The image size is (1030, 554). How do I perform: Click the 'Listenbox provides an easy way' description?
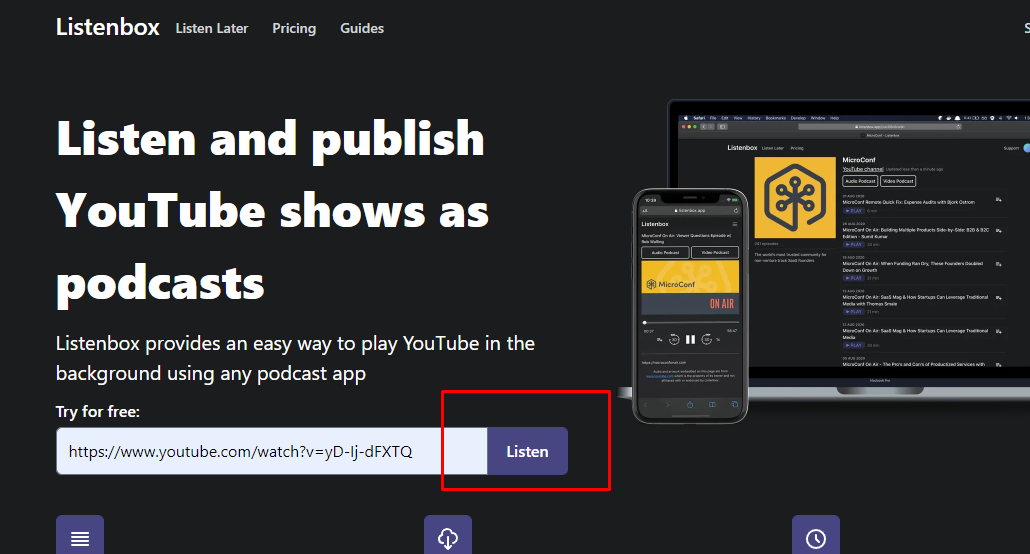point(295,358)
